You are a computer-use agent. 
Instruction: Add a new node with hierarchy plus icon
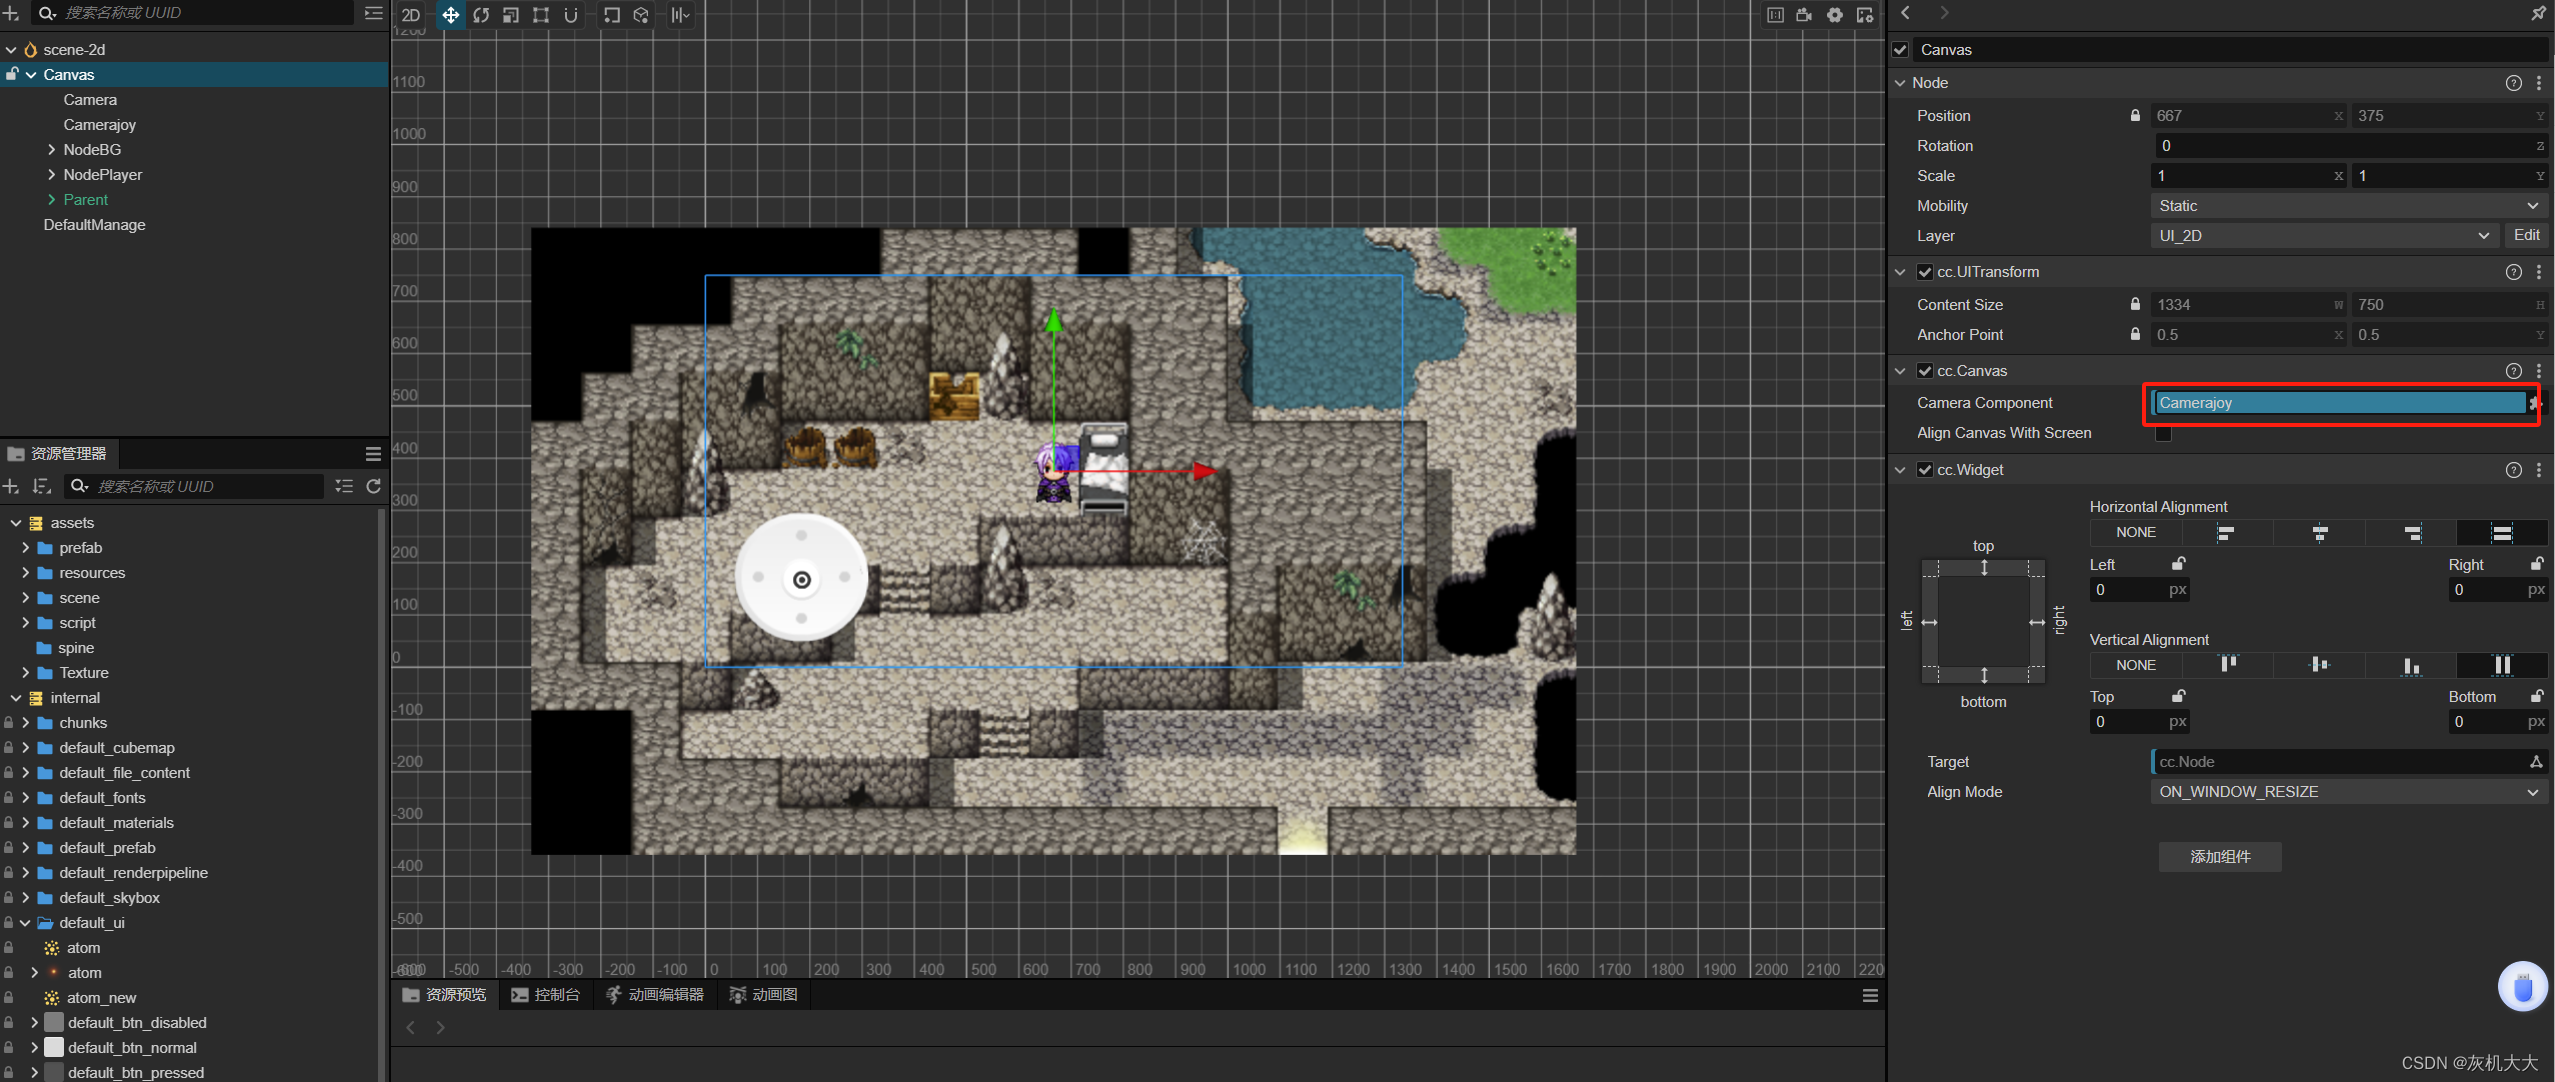11,13
